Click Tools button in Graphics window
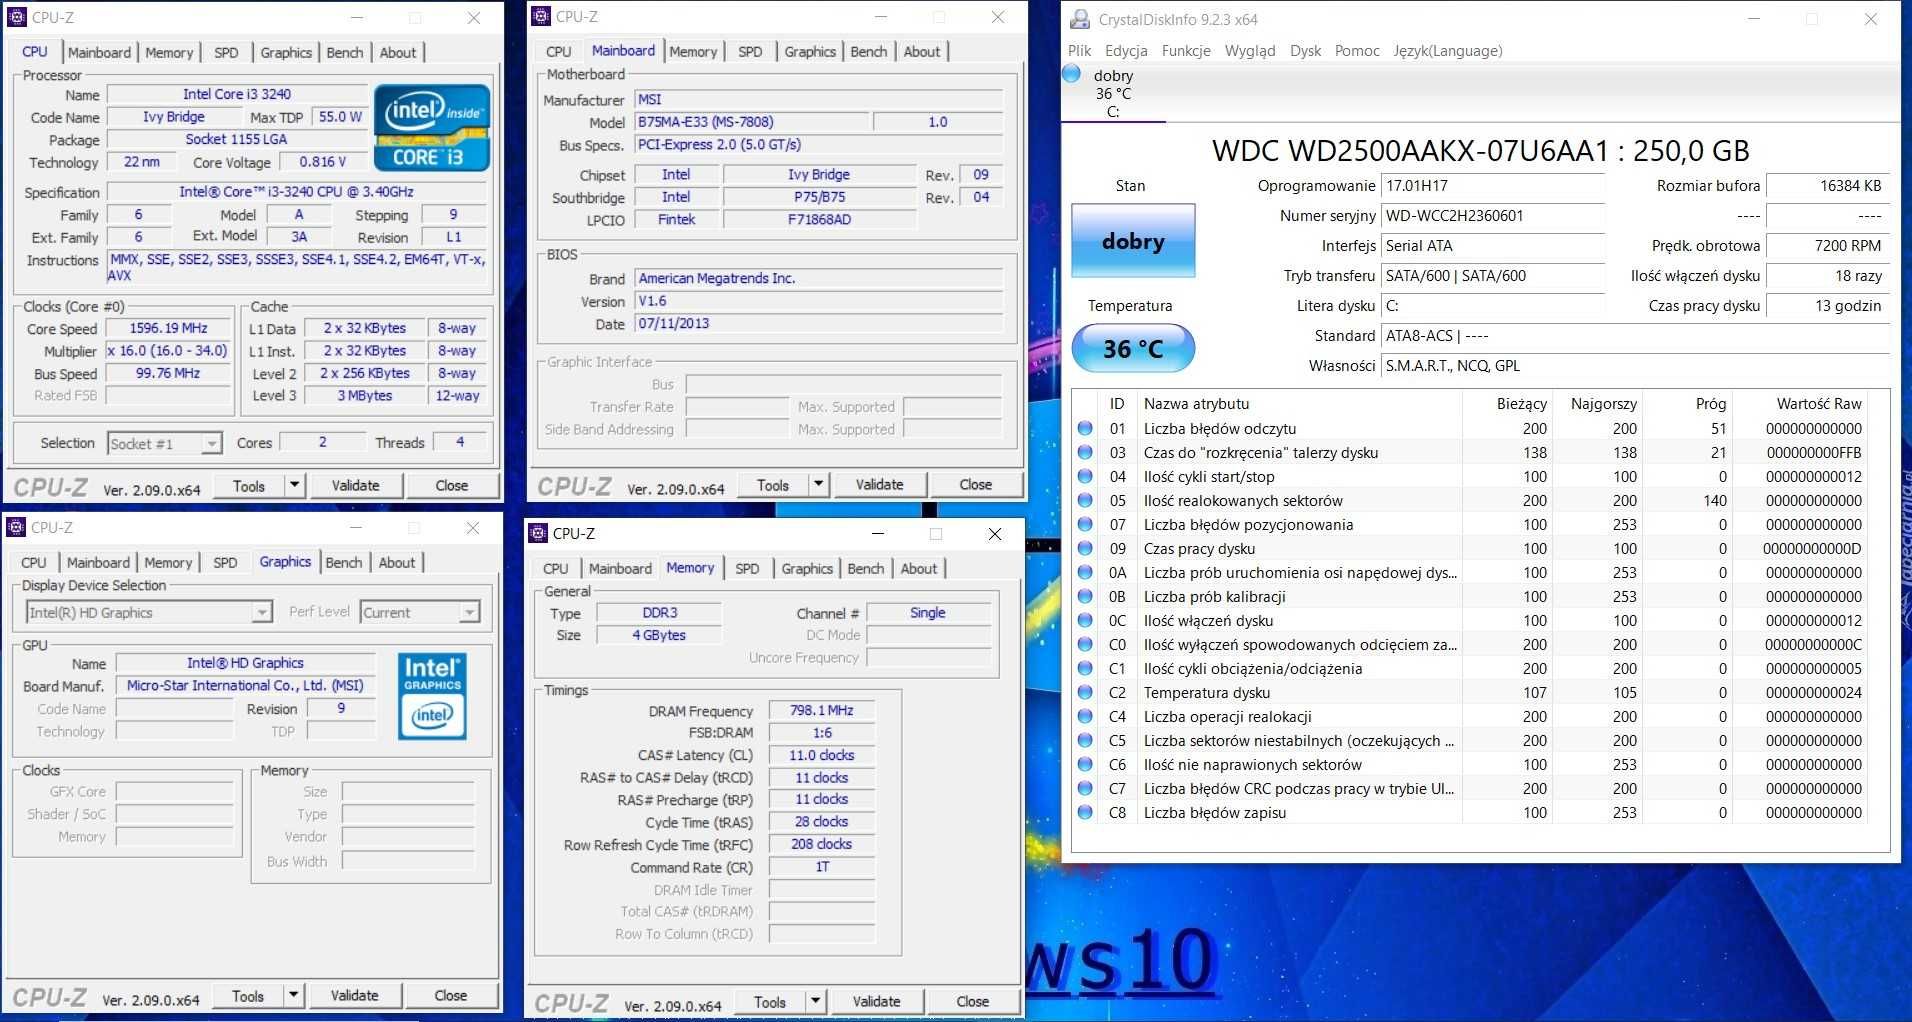This screenshot has height=1022, width=1912. [248, 995]
